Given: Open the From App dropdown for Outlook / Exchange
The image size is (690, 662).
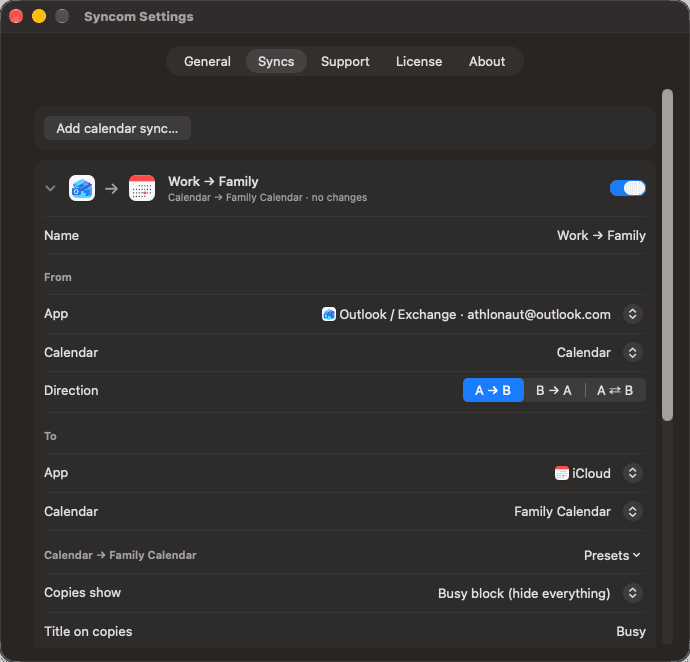Looking at the screenshot, I should (x=632, y=314).
